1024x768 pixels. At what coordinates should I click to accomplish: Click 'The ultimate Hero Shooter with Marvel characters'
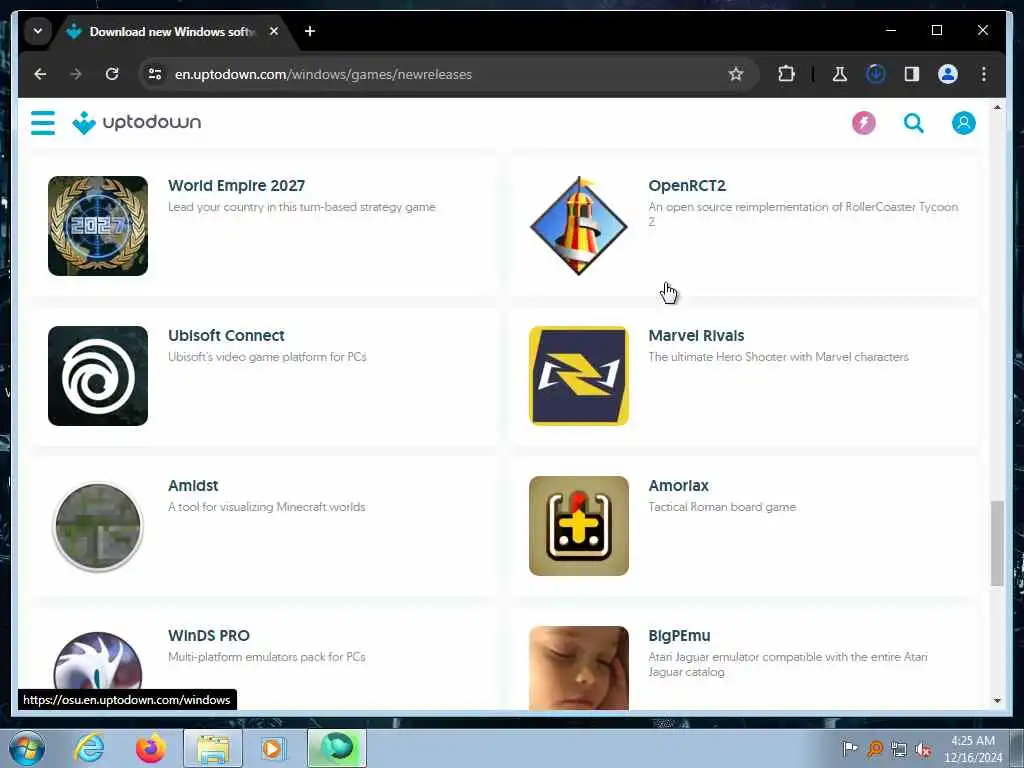tap(778, 357)
